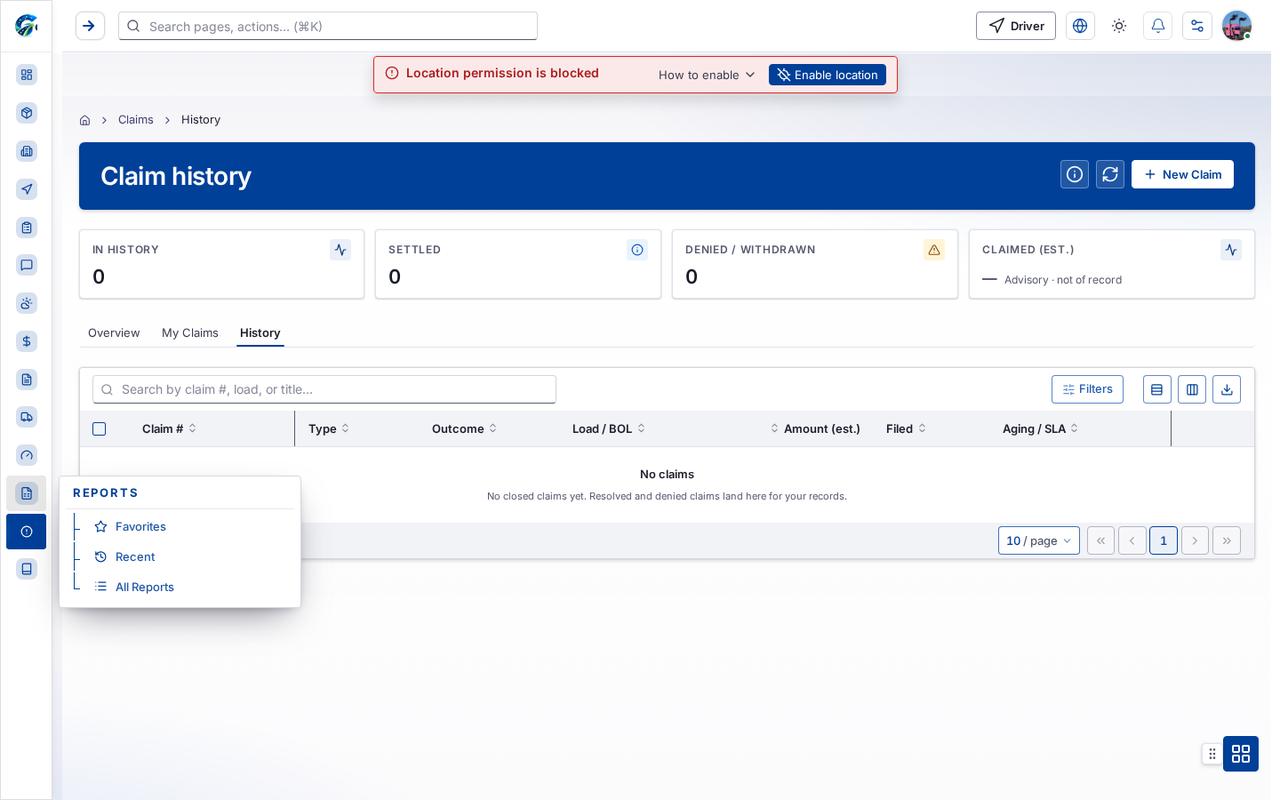Image resolution: width=1280 pixels, height=800 pixels.
Task: Open the home breadcrumb icon
Action: (x=85, y=120)
